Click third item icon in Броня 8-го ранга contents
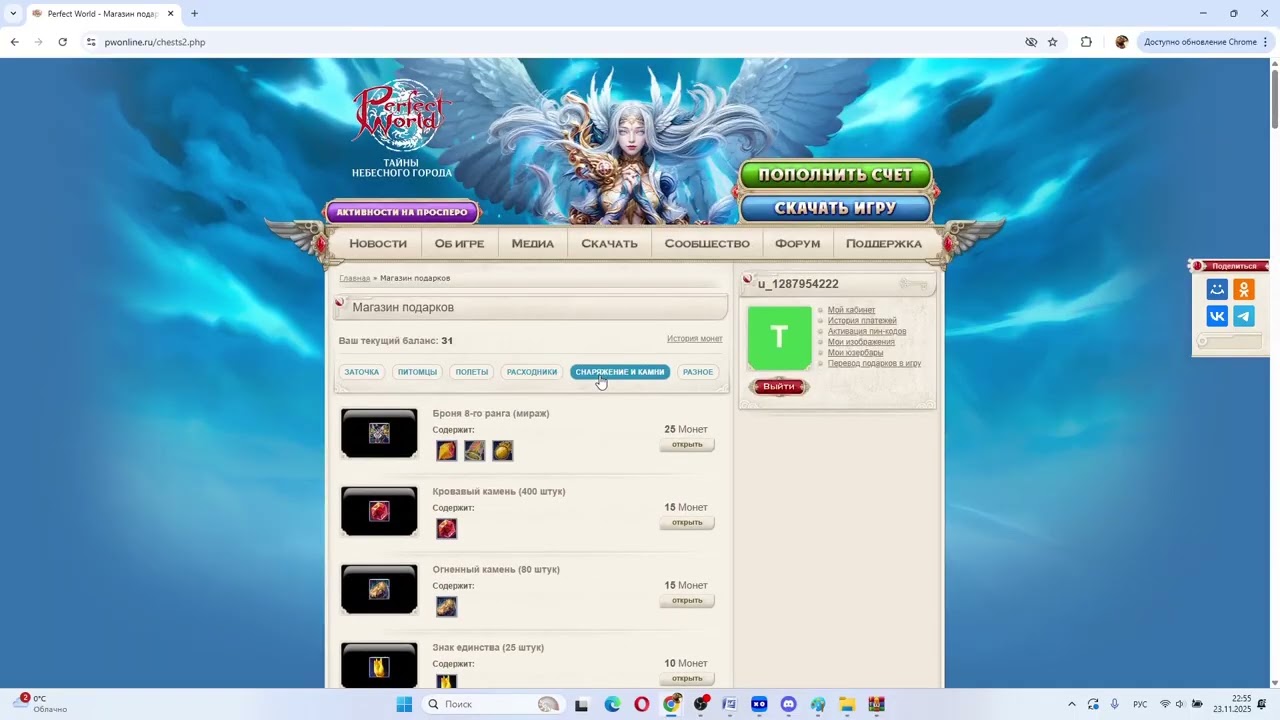1280x720 pixels. click(x=502, y=451)
